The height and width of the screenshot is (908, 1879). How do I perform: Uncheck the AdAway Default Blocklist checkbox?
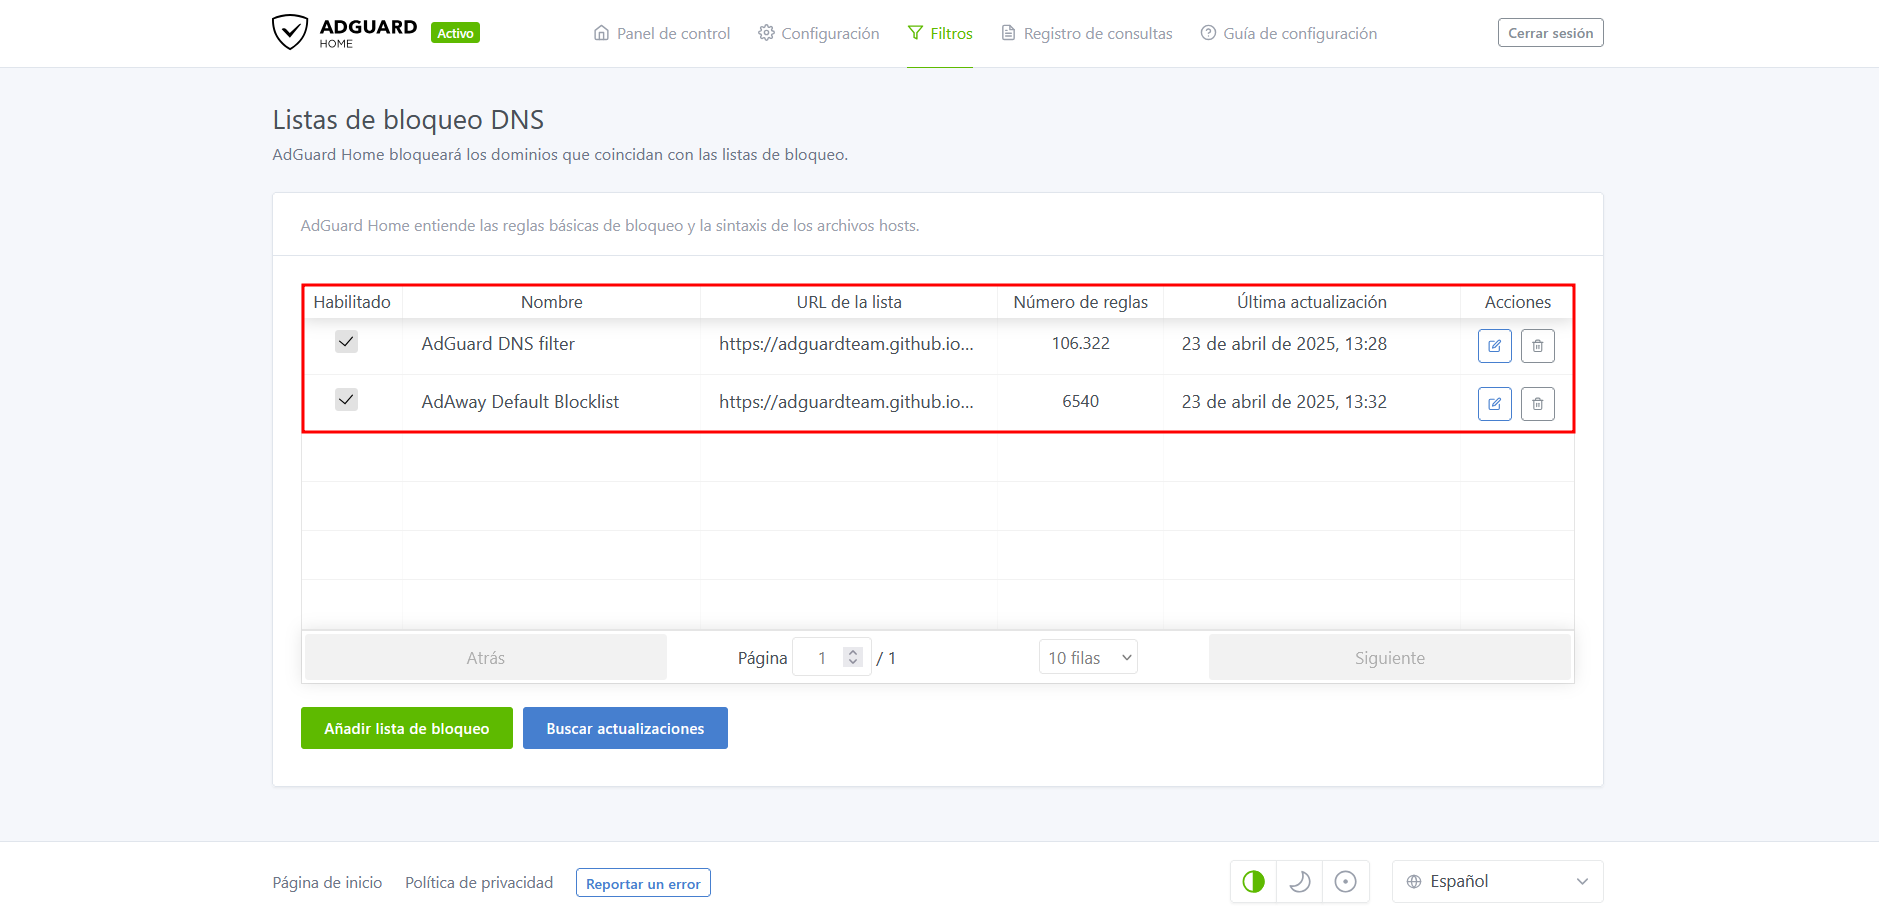(x=346, y=400)
